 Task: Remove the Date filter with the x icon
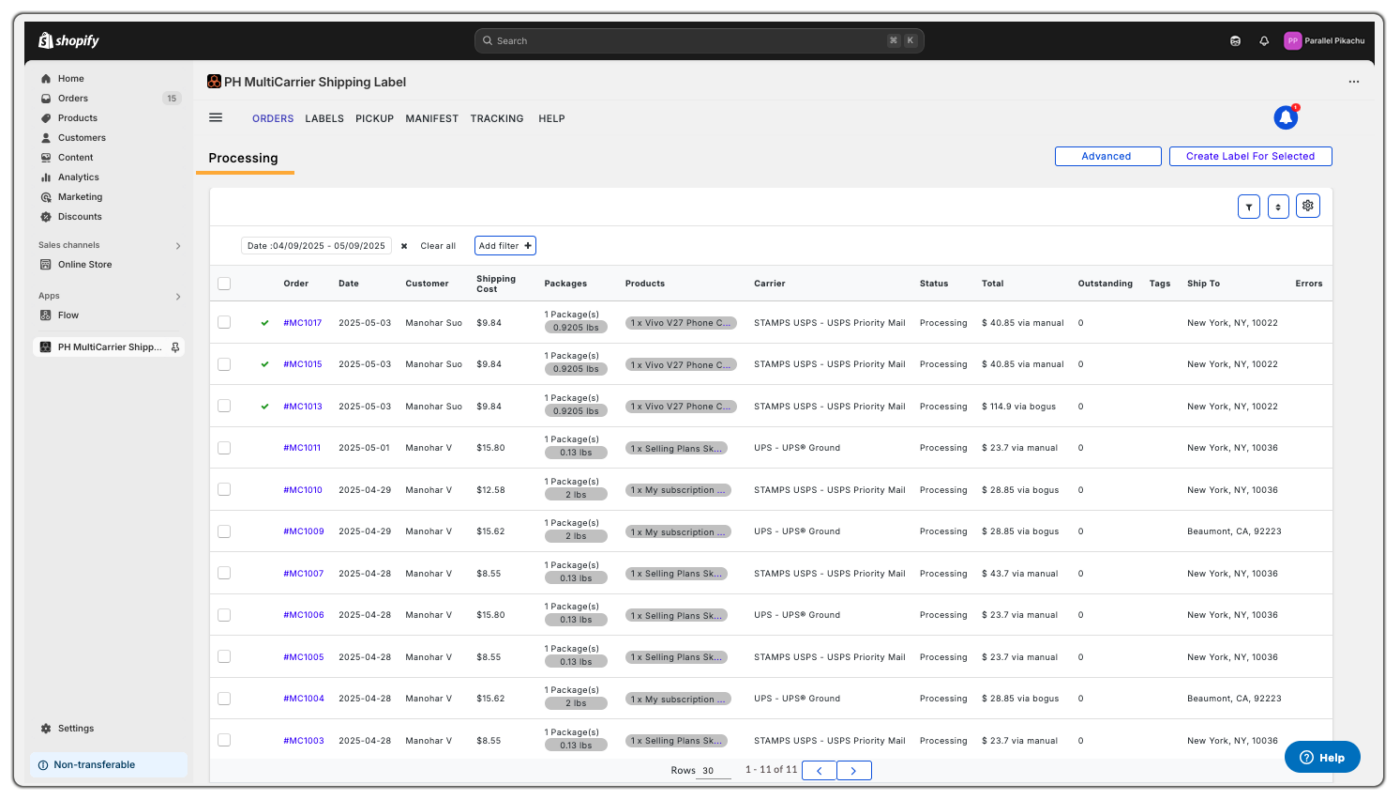pos(404,246)
